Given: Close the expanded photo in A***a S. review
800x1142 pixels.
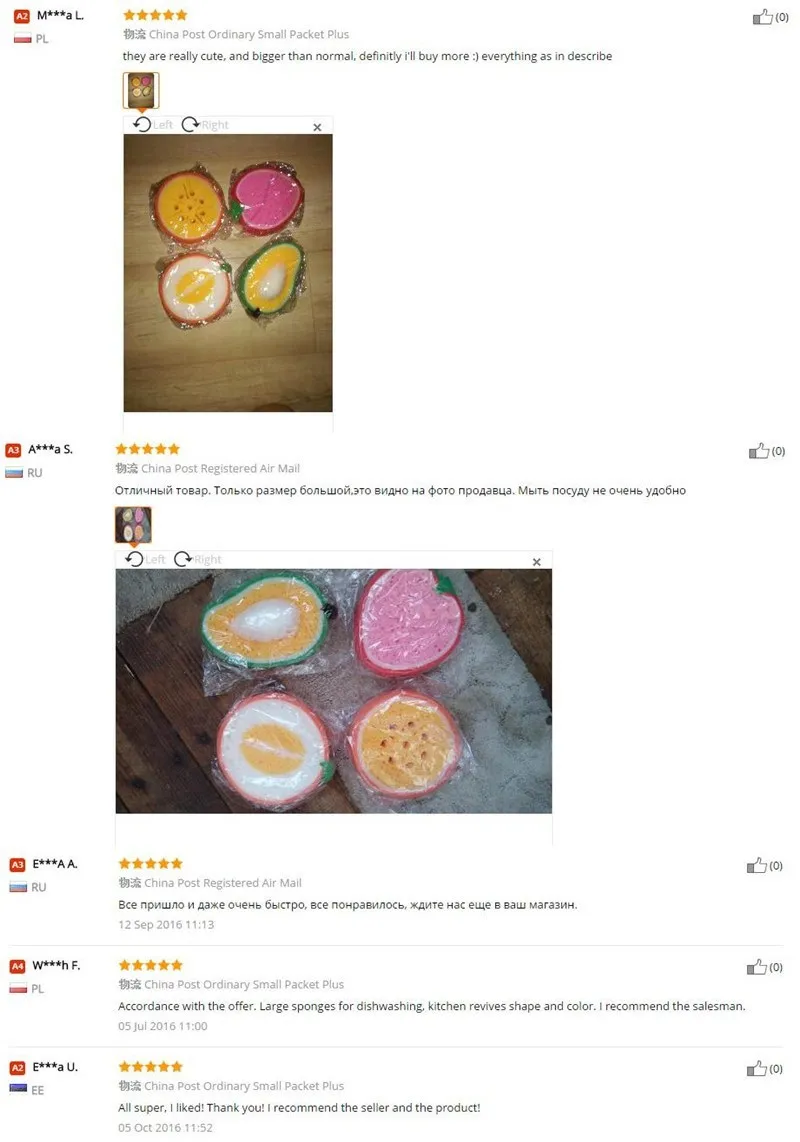Looking at the screenshot, I should click(536, 562).
